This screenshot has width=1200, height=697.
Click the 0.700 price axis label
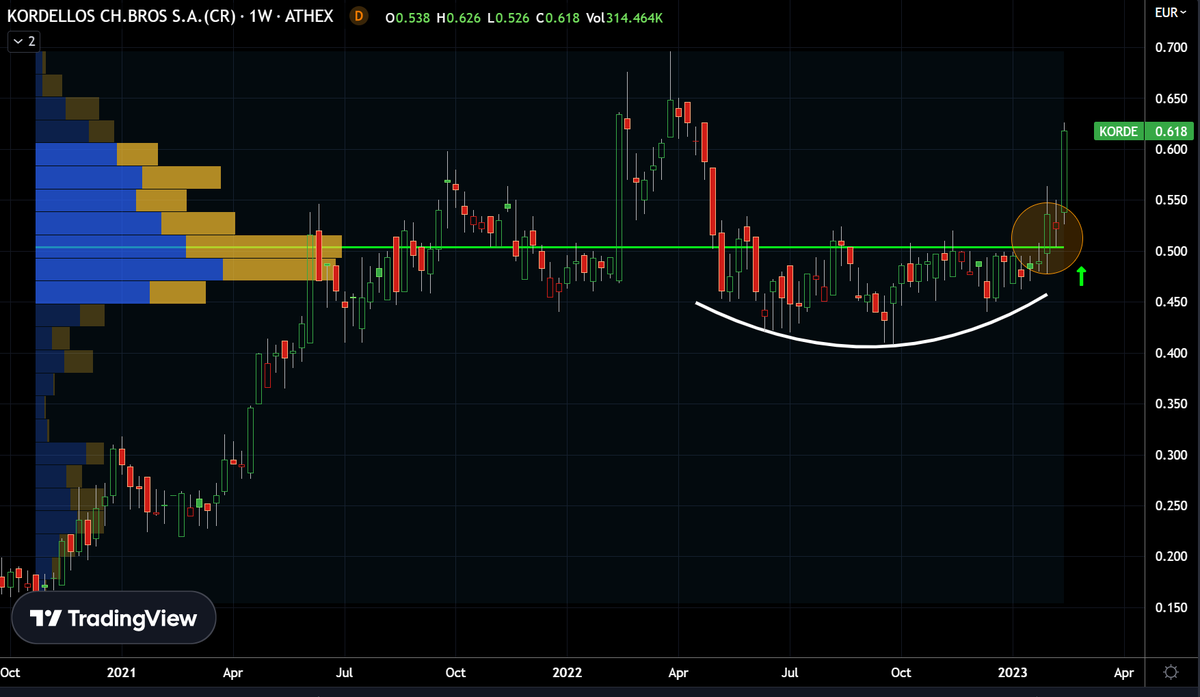(1170, 48)
